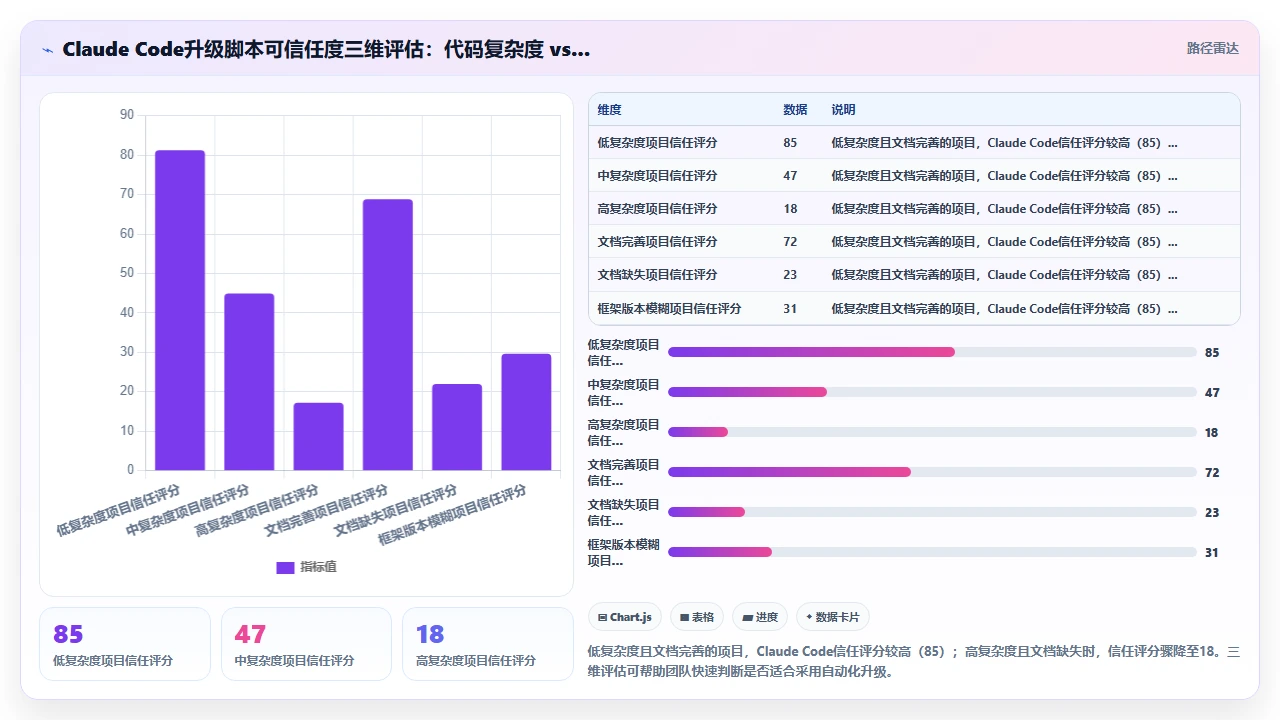This screenshot has height=720, width=1280.
Task: Click the 高复杂度项目信任评分 progress bar
Action: [932, 432]
